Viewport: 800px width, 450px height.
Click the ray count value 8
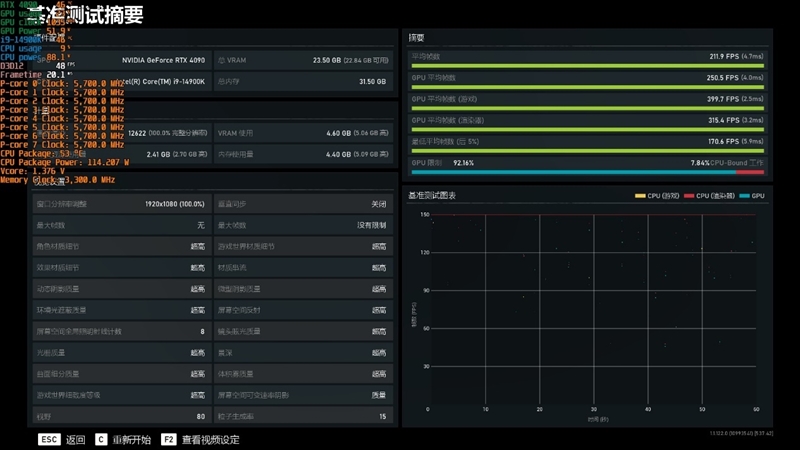coord(202,332)
